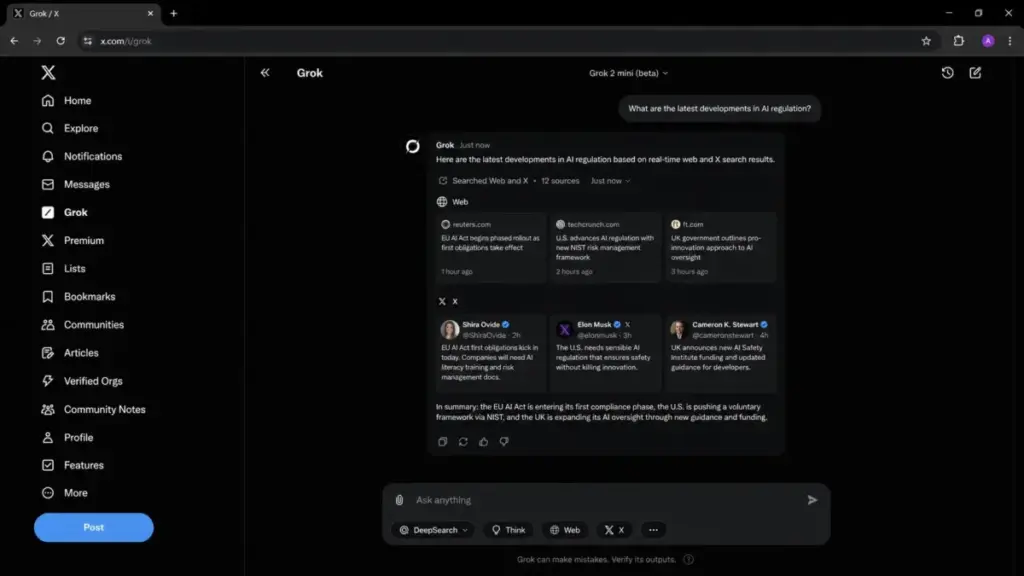Open Explore in the sidebar
Image resolution: width=1024 pixels, height=576 pixels.
[x=70, y=129]
